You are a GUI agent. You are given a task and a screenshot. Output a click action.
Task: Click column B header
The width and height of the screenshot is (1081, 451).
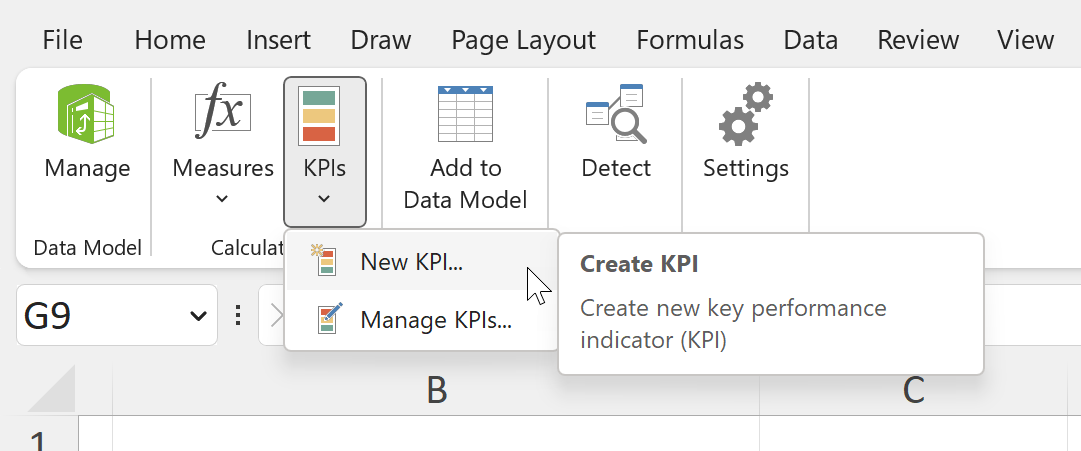(x=436, y=390)
